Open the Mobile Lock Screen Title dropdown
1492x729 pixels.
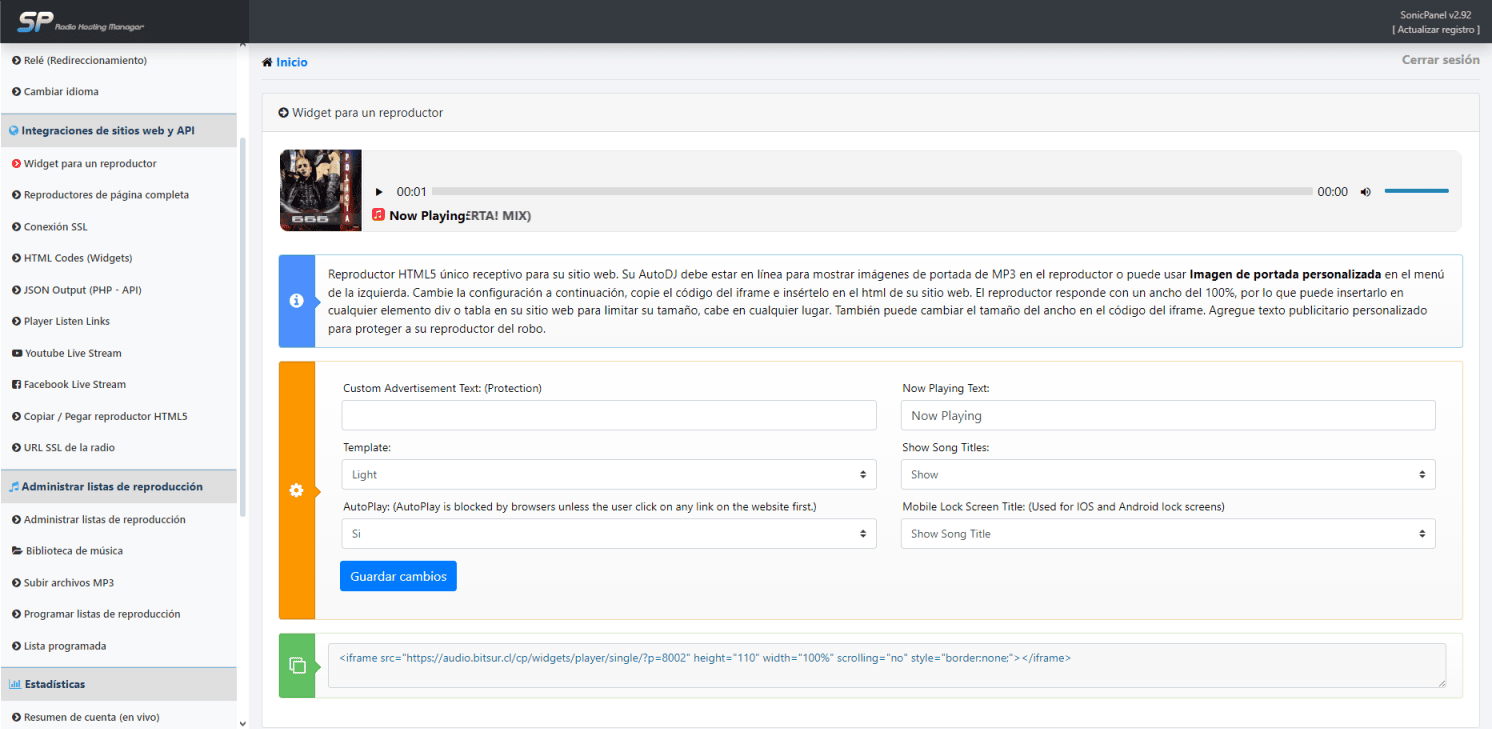click(x=1167, y=534)
